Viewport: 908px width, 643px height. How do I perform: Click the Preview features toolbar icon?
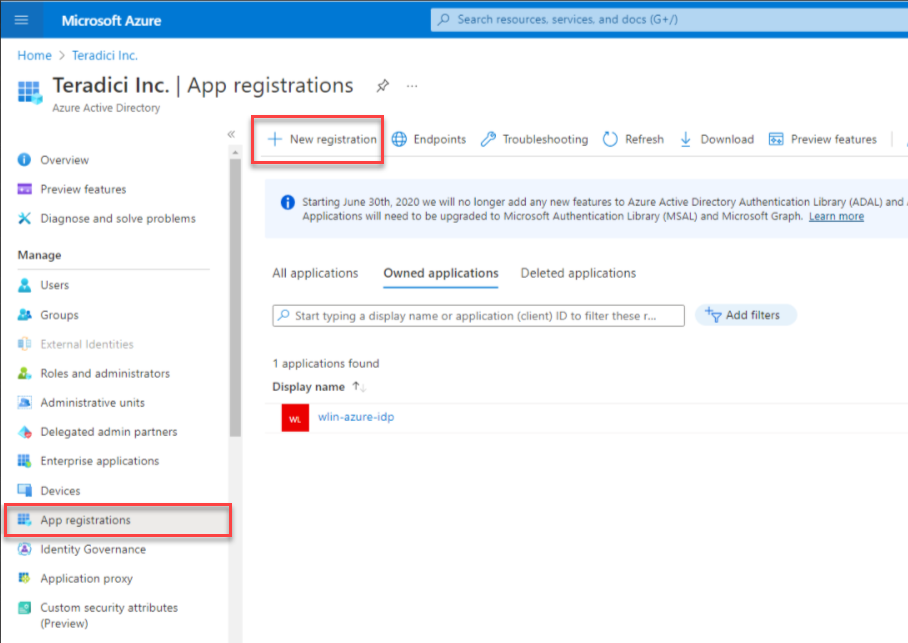pyautogui.click(x=776, y=140)
